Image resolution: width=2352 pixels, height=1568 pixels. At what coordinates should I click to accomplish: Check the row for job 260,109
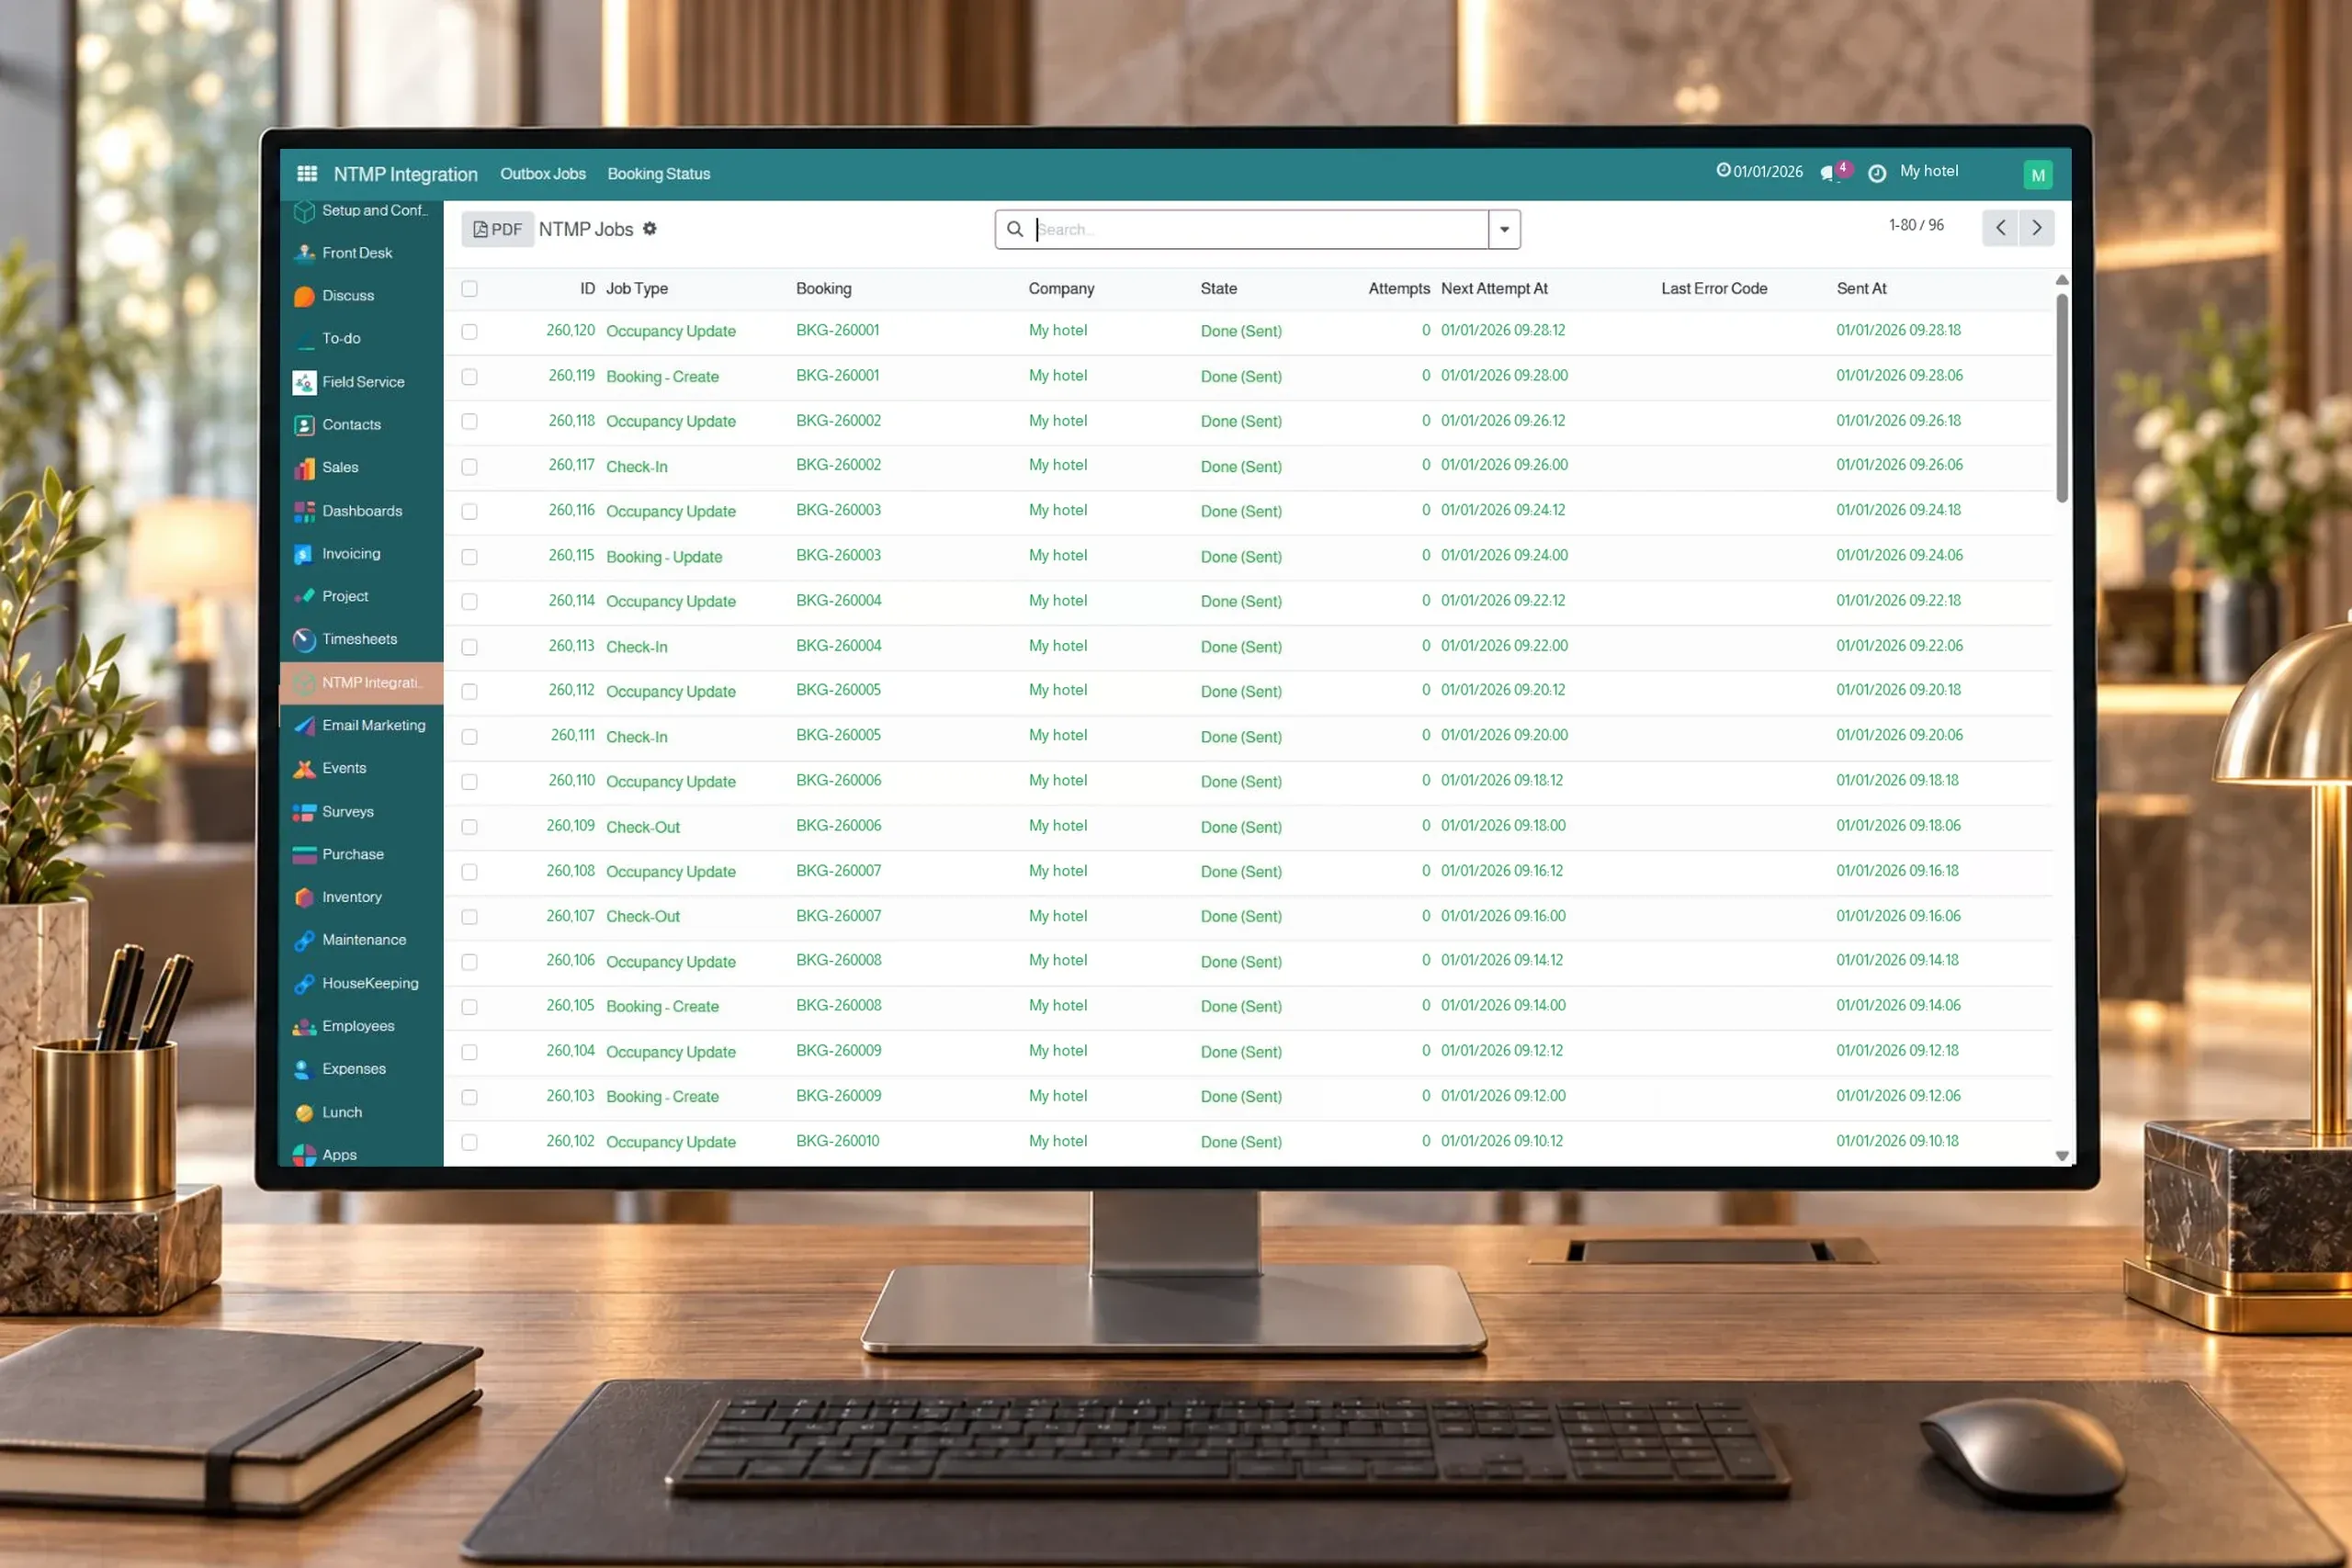pos(469,827)
